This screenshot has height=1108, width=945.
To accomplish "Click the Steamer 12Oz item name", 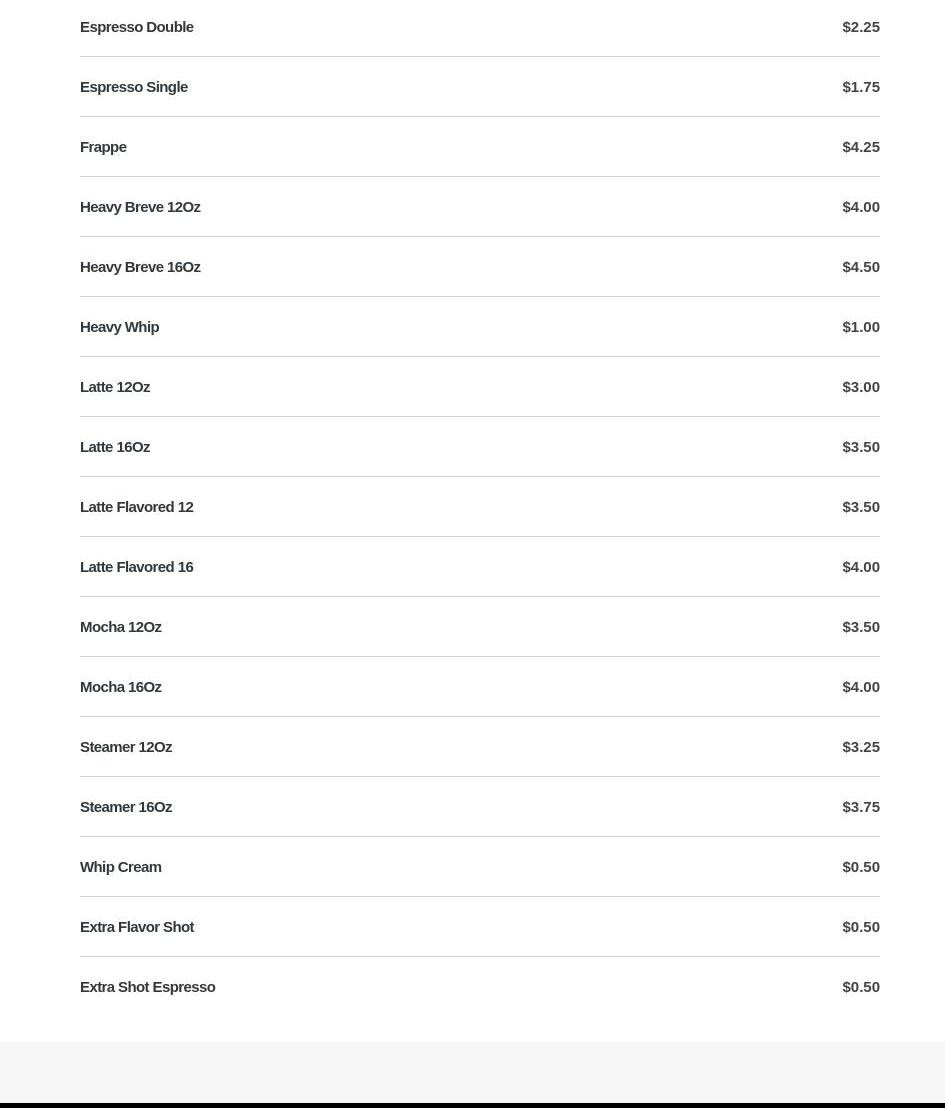I will click(126, 747).
